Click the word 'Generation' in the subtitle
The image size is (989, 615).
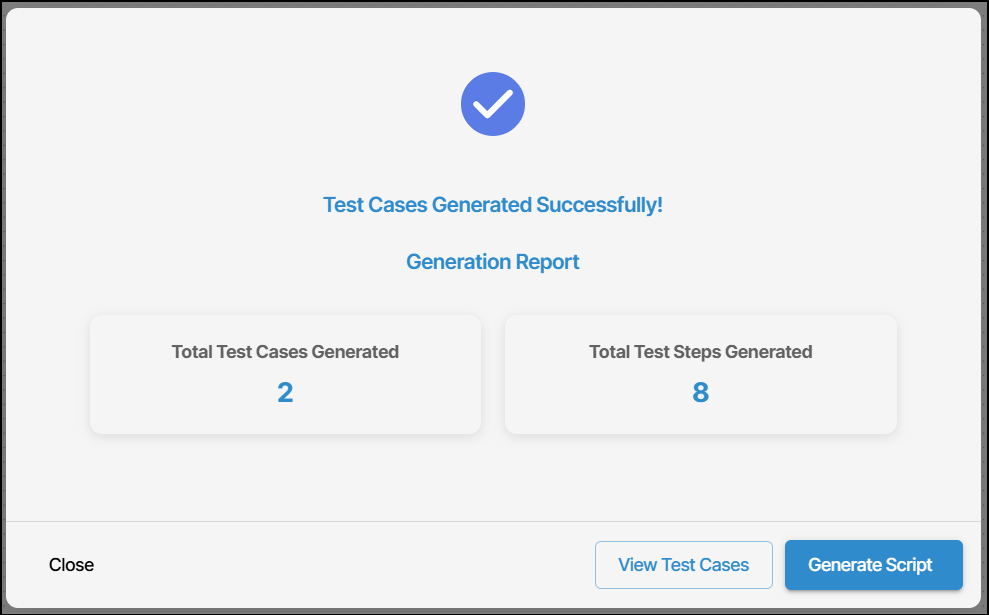point(458,262)
